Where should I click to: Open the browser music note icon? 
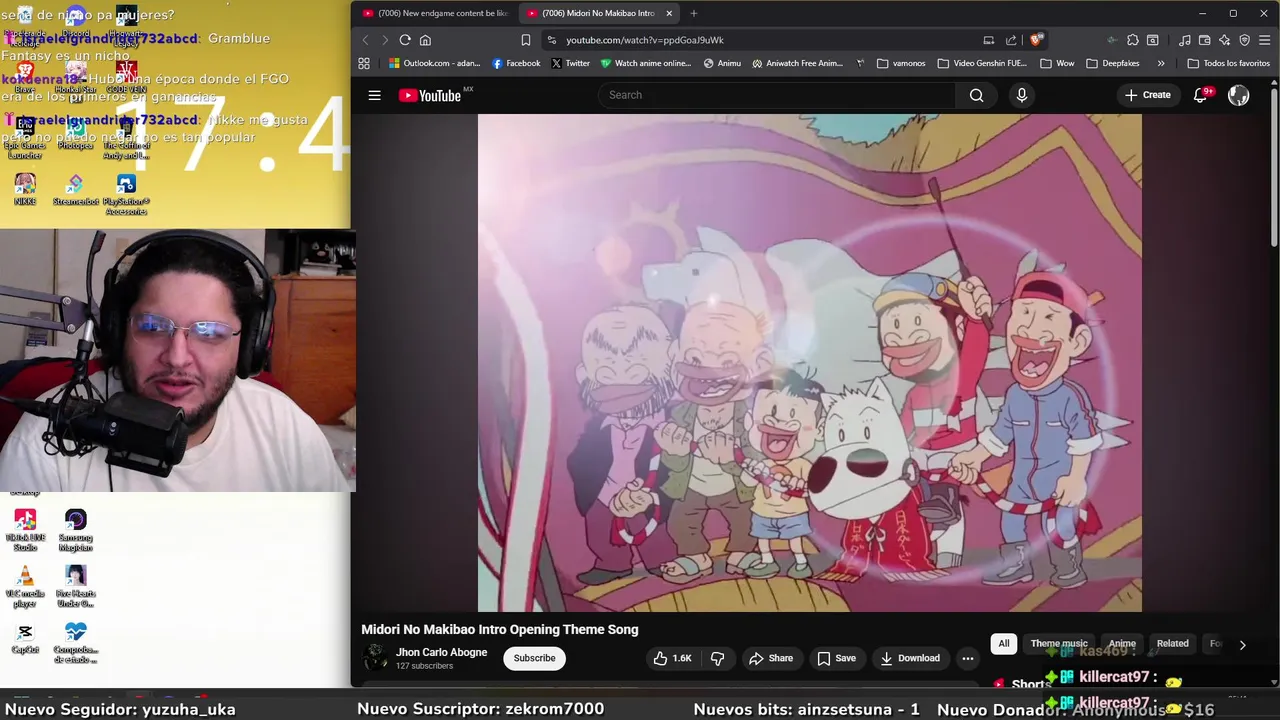(x=1185, y=40)
